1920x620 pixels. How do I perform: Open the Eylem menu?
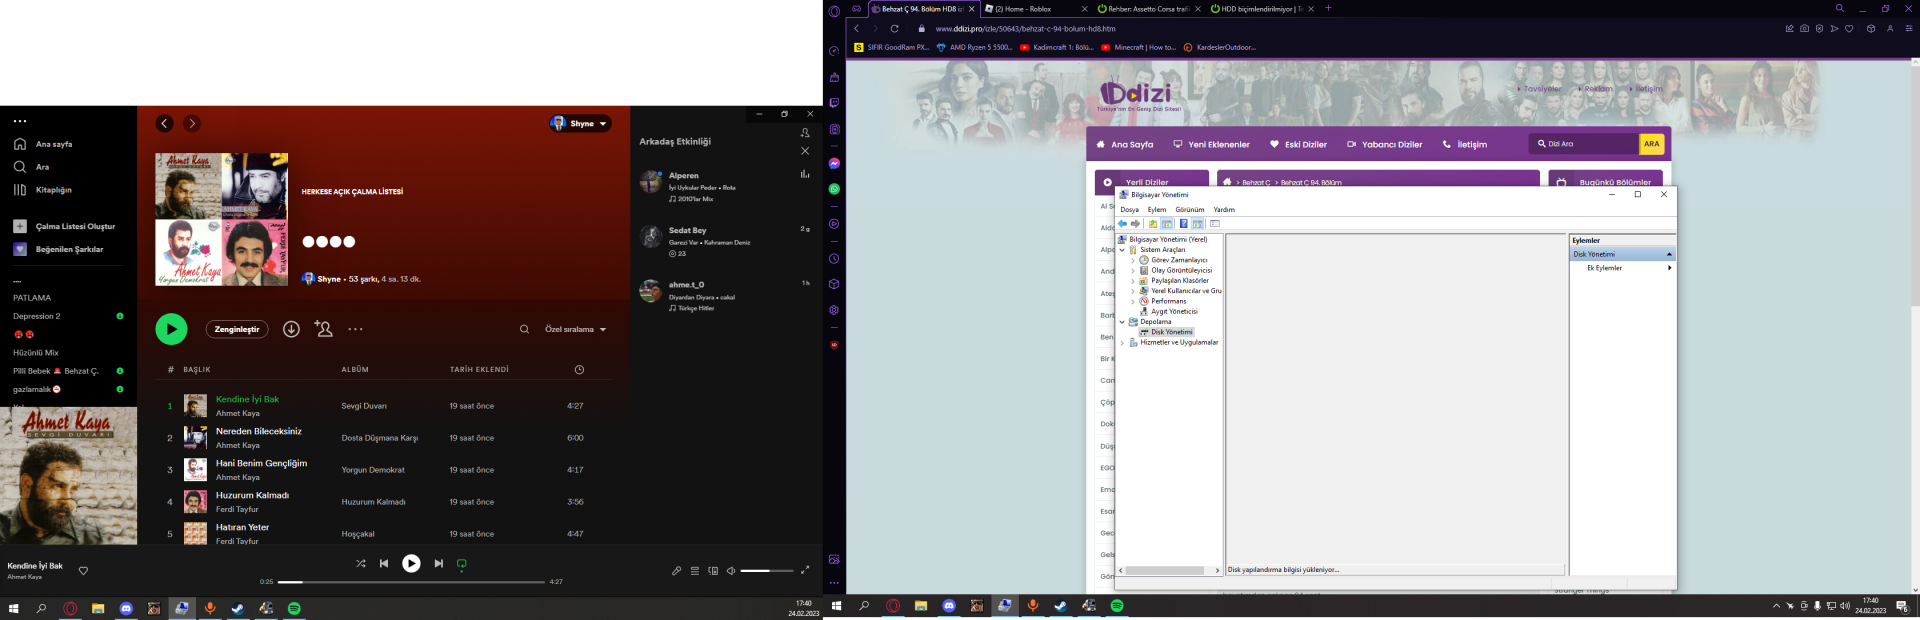point(1157,210)
